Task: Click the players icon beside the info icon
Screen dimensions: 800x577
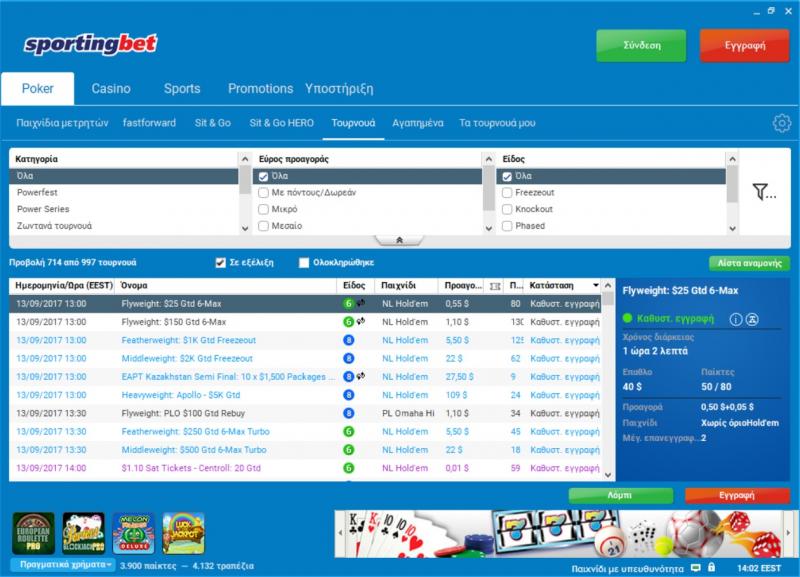Action: pos(752,319)
